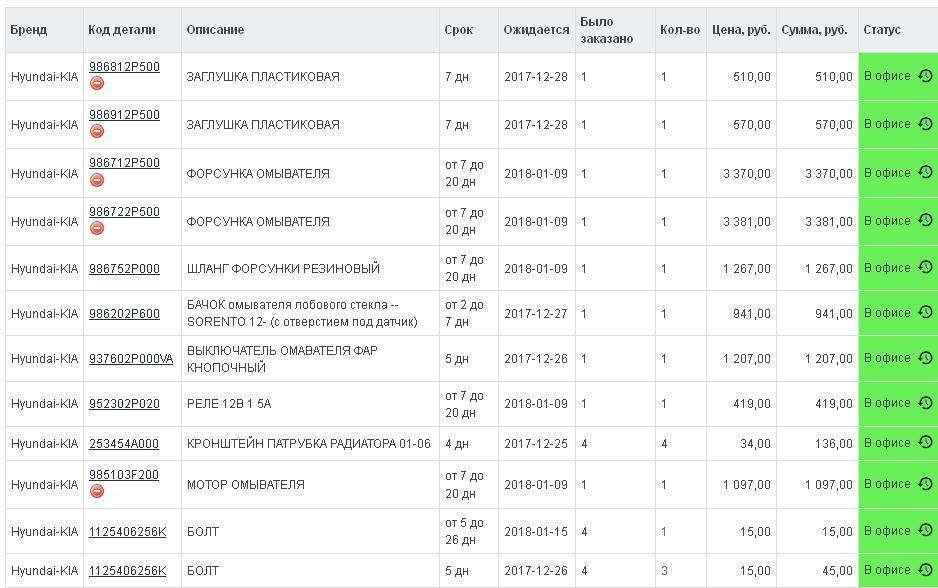This screenshot has width=938, height=588.
Task: Click history icon on the РЕЛЕ 12В 1 5А row
Action: 928,402
